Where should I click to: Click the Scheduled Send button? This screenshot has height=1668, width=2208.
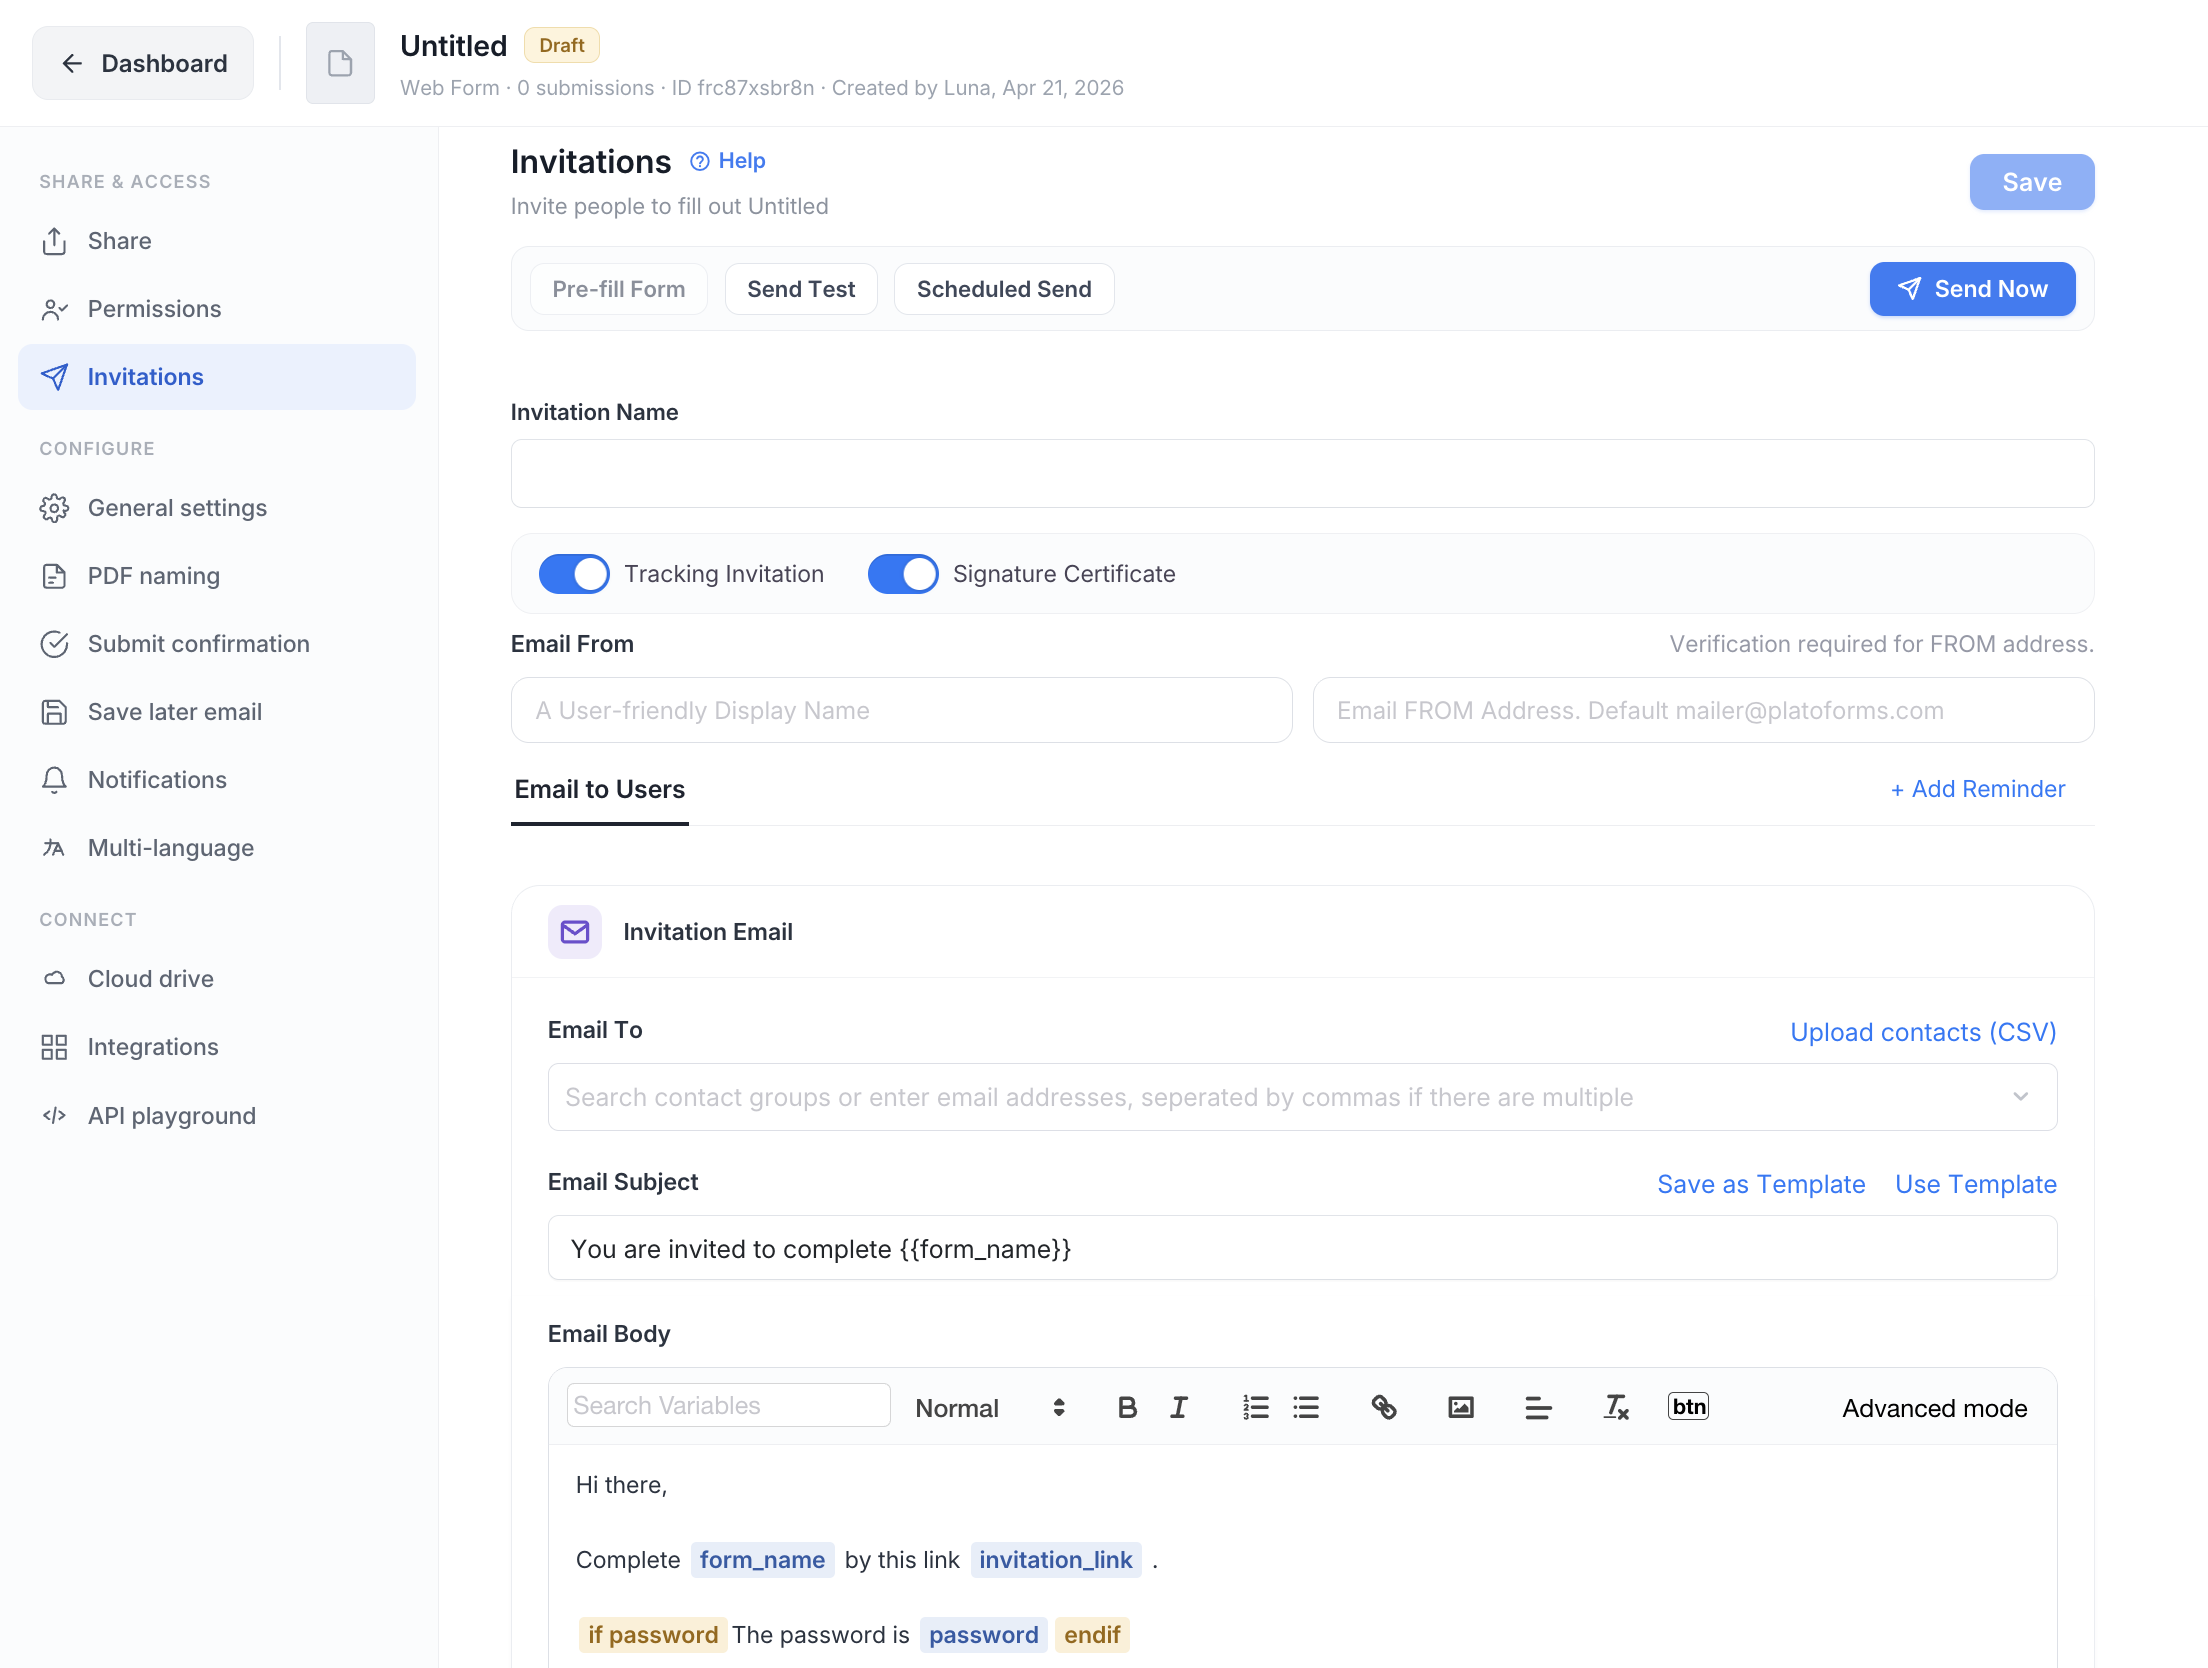(1004, 289)
